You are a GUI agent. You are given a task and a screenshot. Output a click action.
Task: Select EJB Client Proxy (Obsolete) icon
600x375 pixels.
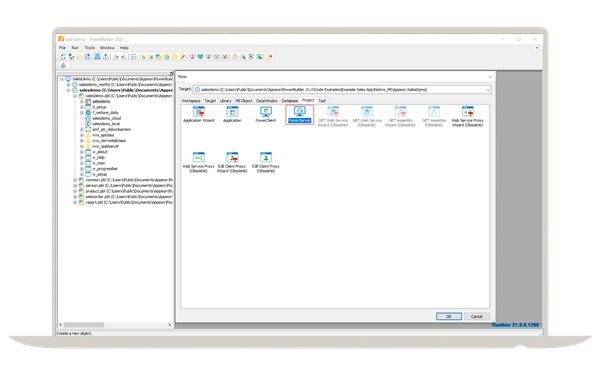(x=266, y=163)
